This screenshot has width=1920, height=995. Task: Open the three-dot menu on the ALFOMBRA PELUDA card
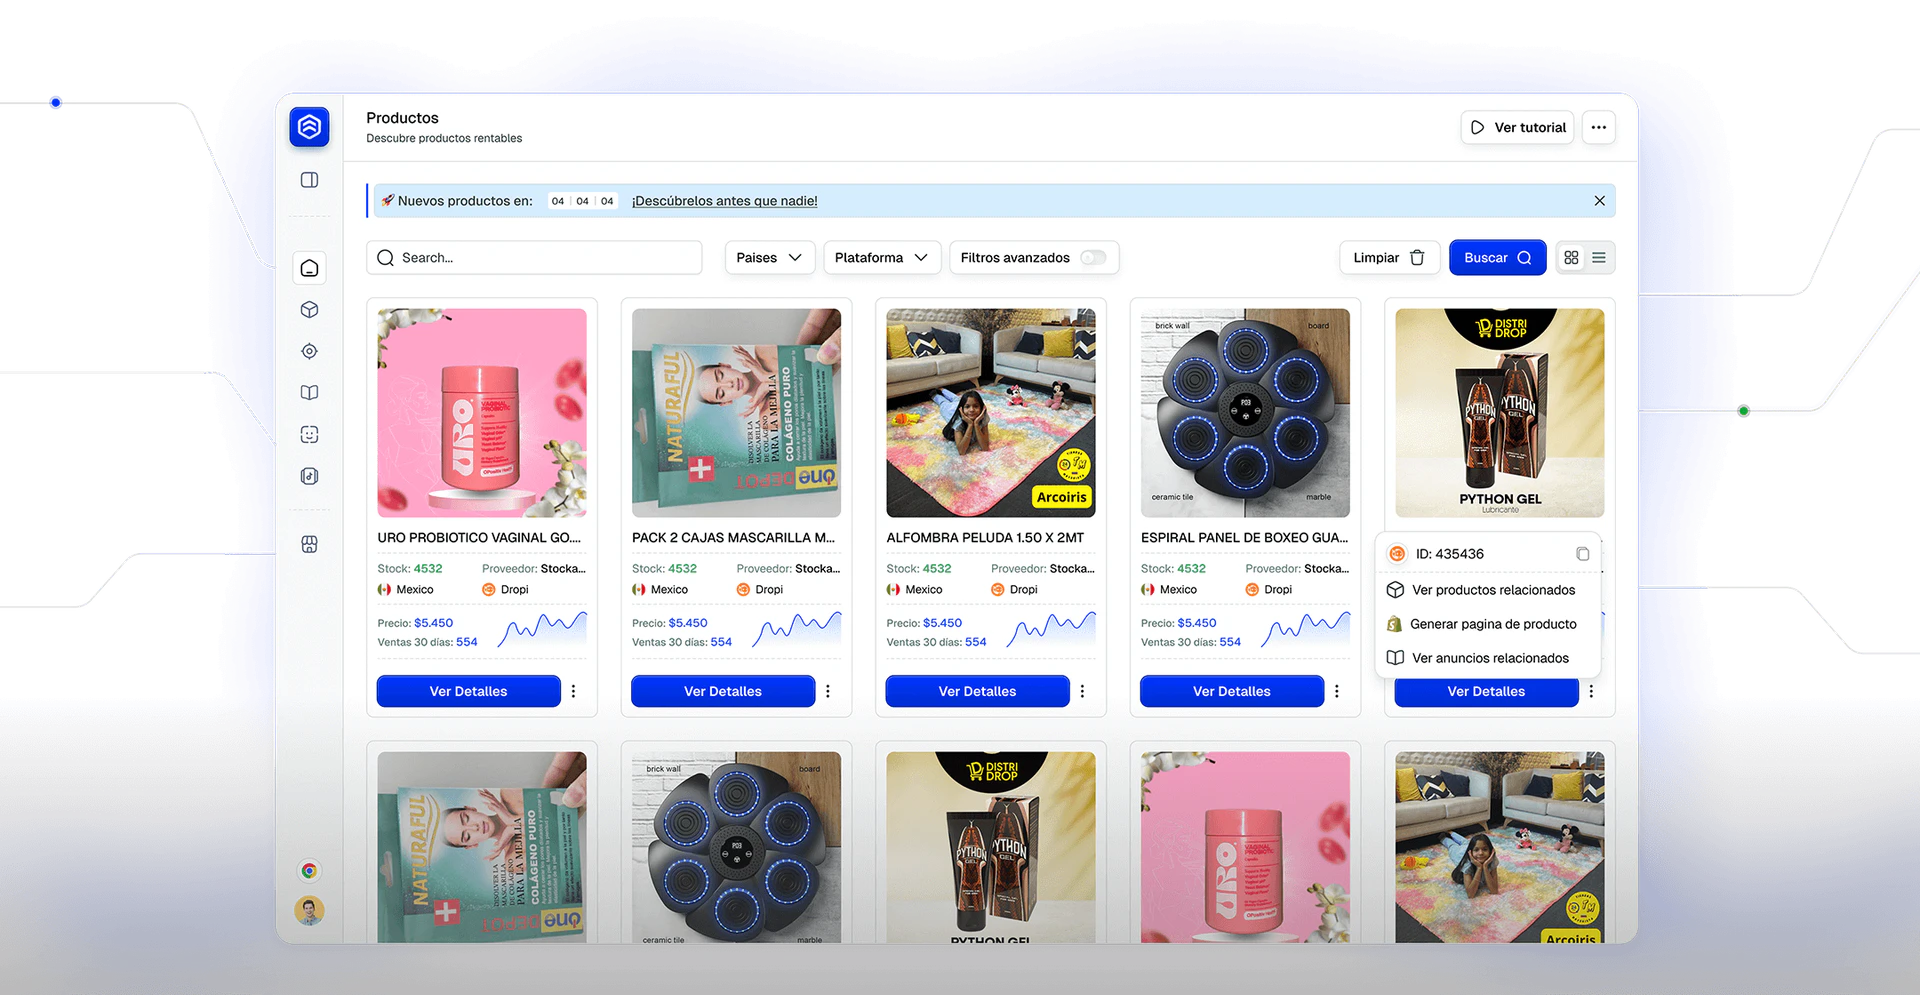[x=1082, y=691]
